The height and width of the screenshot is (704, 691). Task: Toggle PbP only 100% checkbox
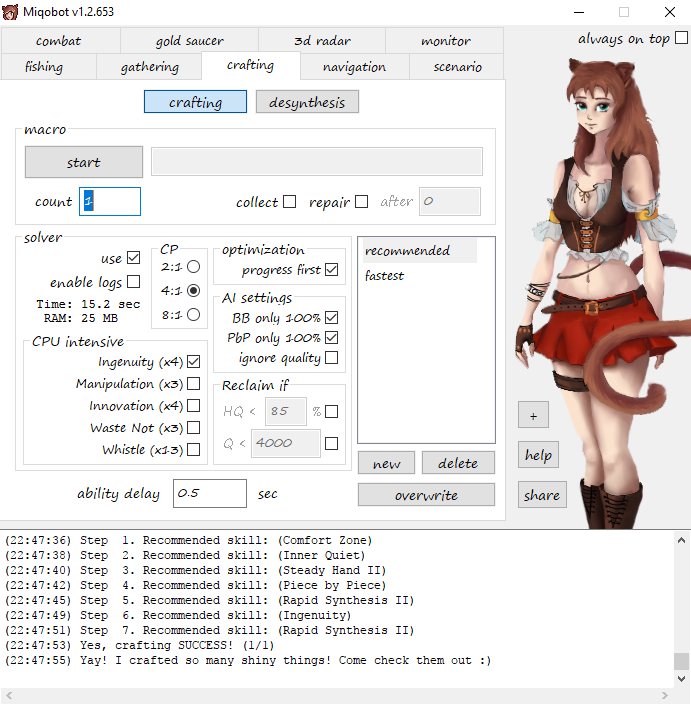tap(332, 338)
